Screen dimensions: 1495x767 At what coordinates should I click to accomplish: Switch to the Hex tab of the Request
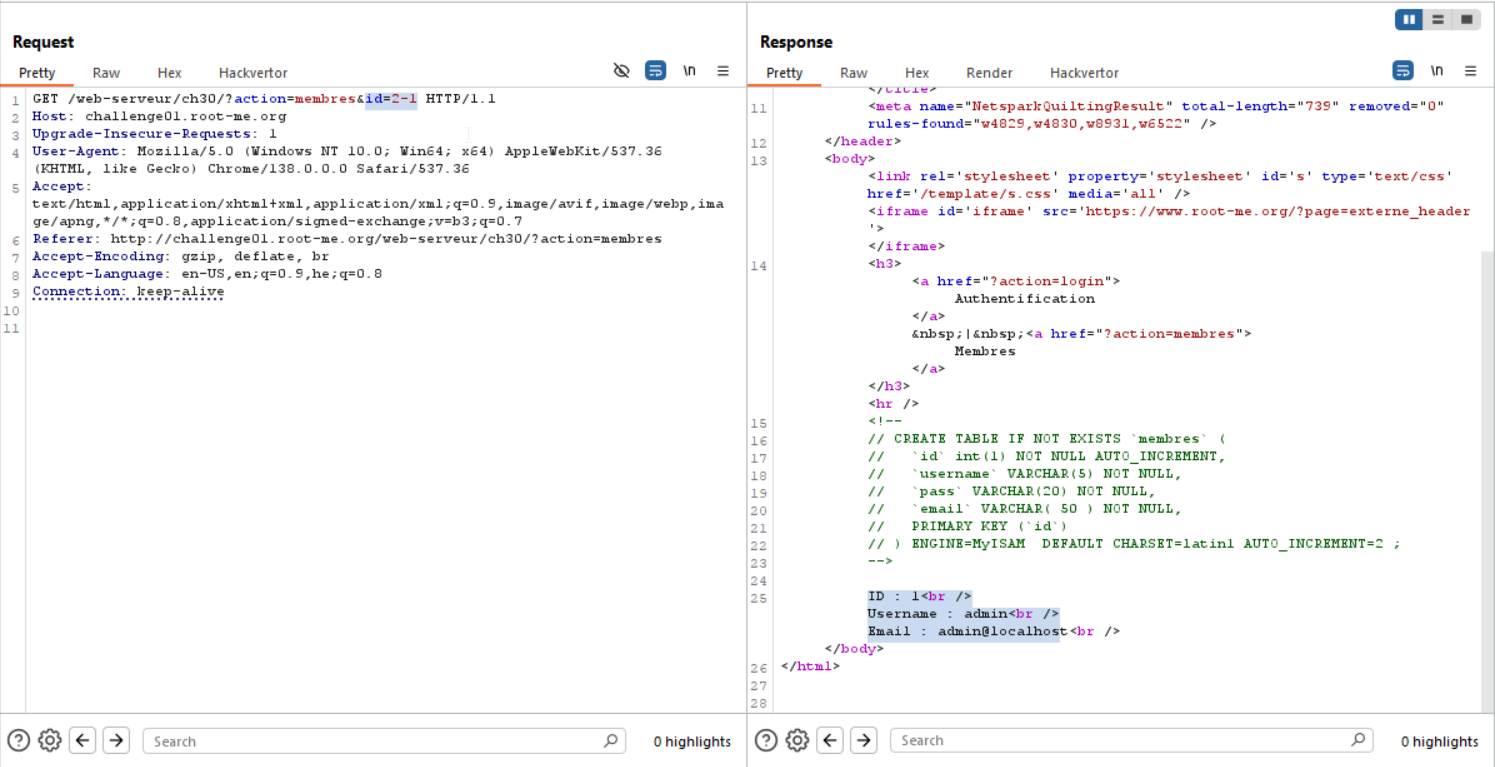[x=169, y=72]
